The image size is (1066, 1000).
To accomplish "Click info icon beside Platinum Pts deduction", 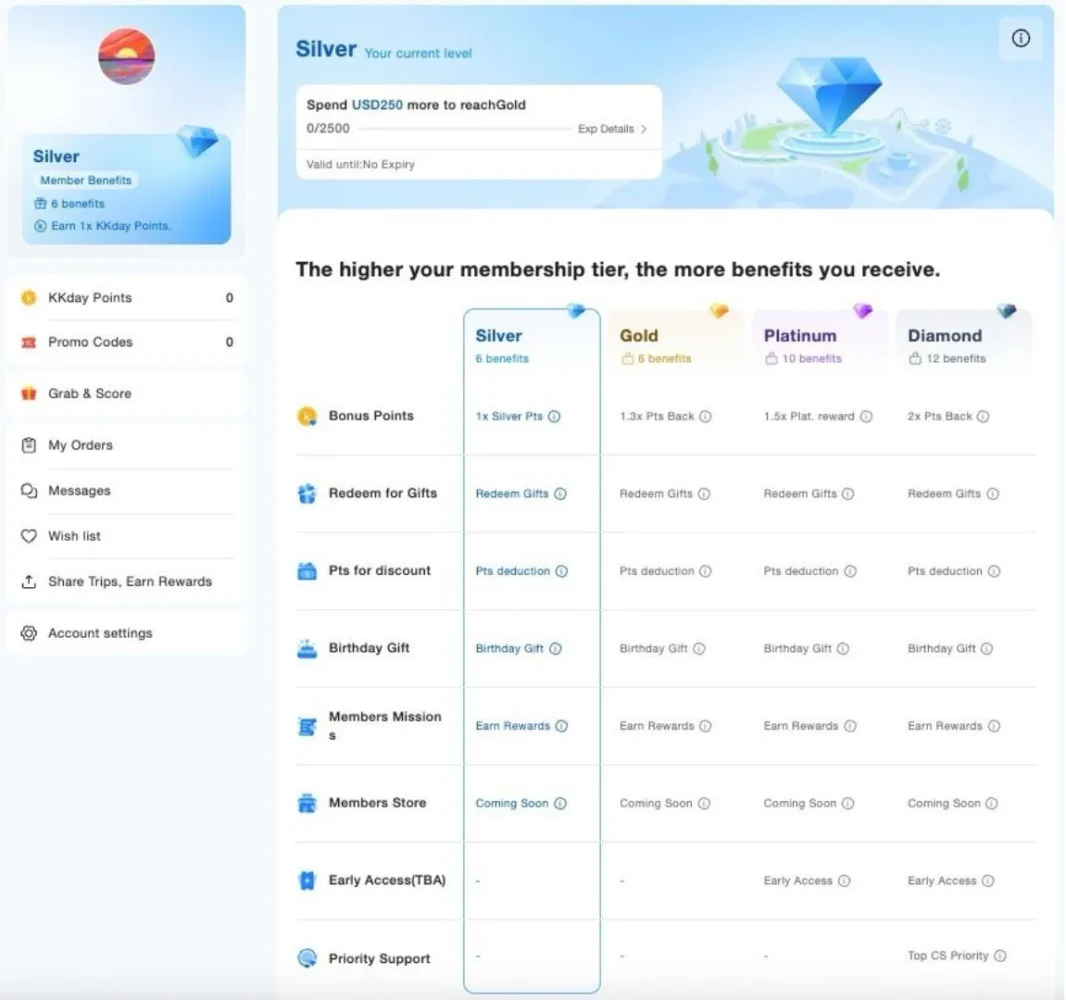I will pyautogui.click(x=850, y=571).
